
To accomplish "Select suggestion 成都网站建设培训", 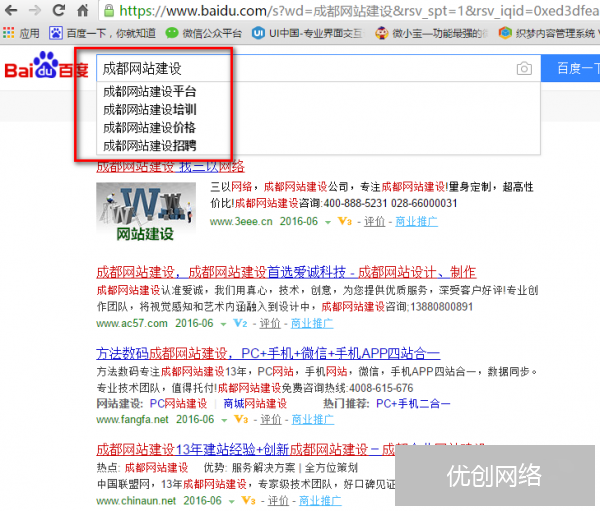I will 150,109.
